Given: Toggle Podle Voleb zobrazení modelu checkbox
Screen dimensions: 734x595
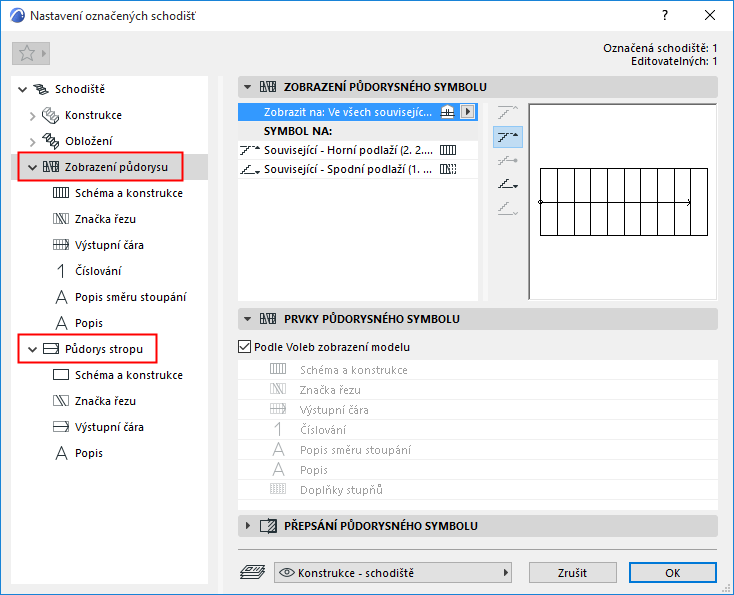Looking at the screenshot, I should (244, 347).
